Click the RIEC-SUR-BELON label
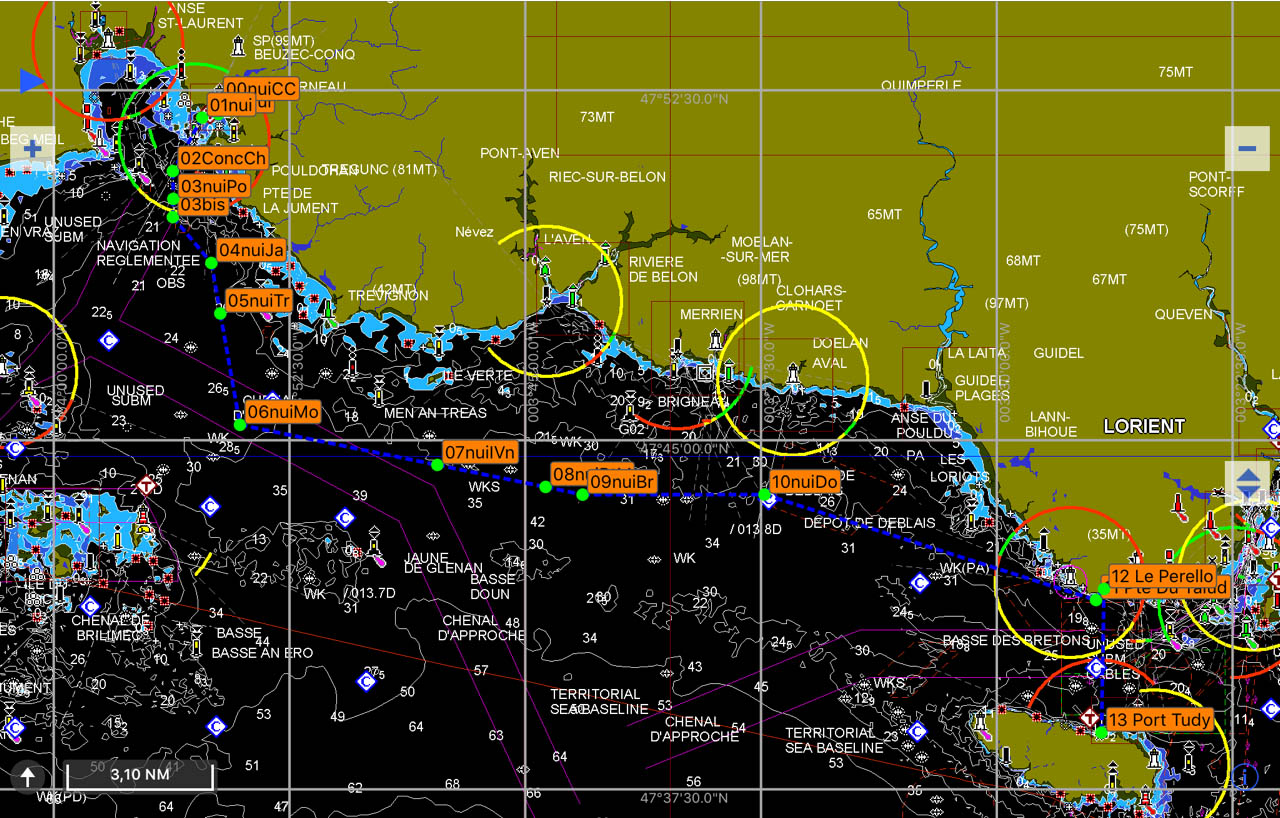This screenshot has width=1280, height=818. [607, 177]
